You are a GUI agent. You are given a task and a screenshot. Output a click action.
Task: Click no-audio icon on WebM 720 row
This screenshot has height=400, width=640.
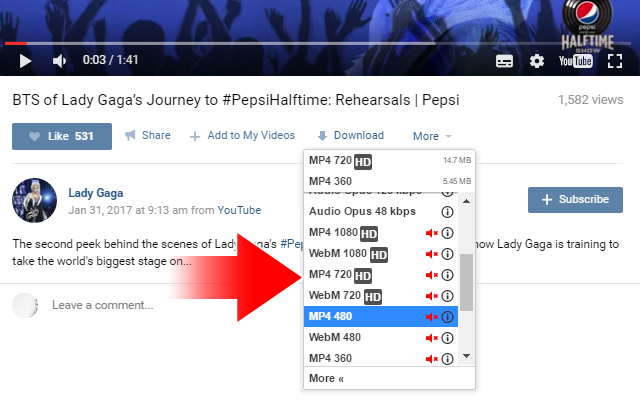click(x=431, y=296)
